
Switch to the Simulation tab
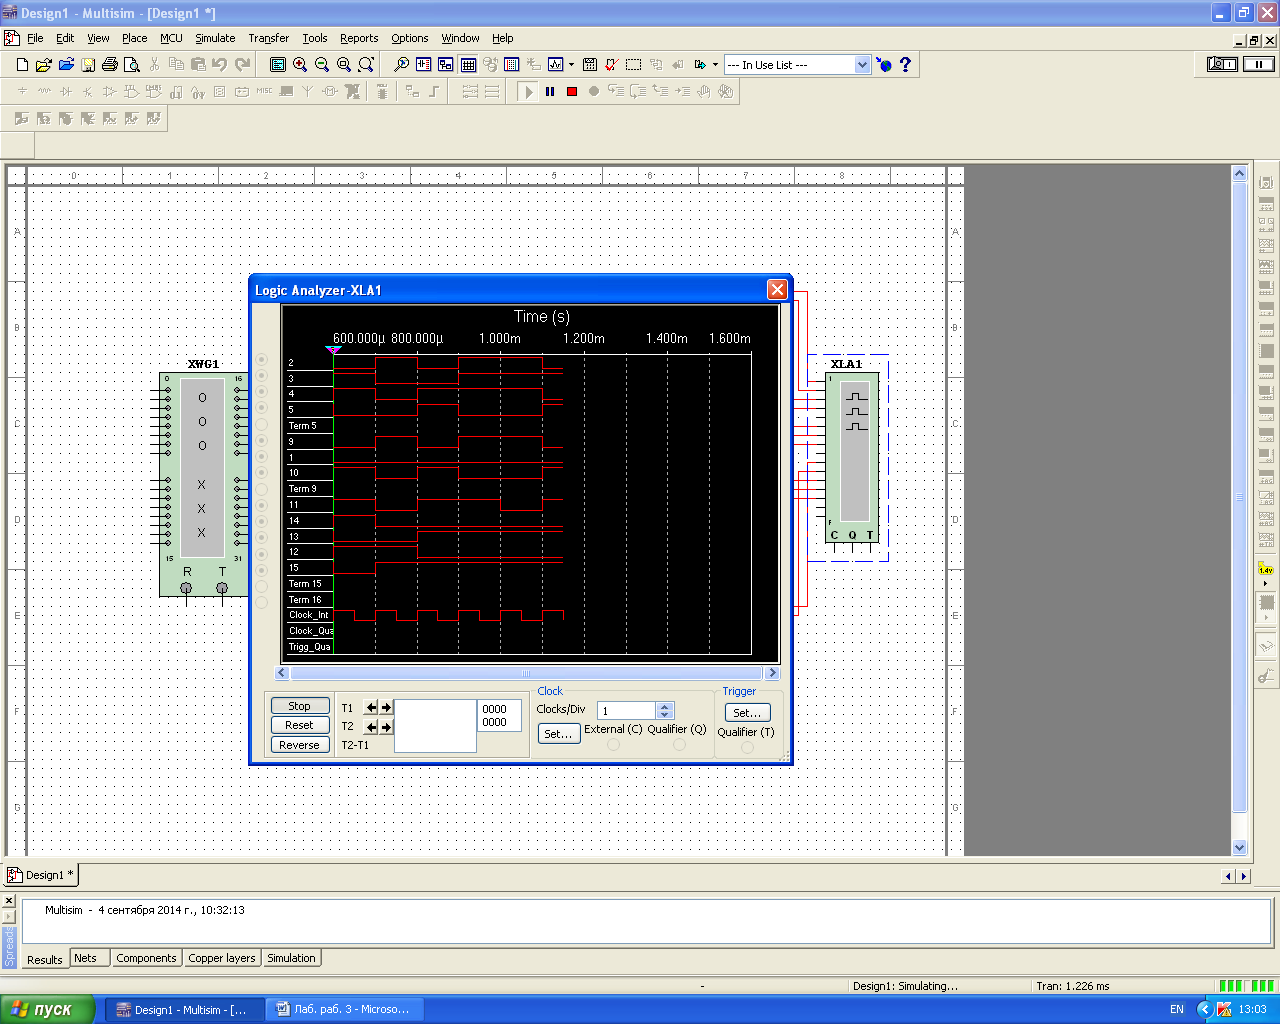[x=291, y=958]
